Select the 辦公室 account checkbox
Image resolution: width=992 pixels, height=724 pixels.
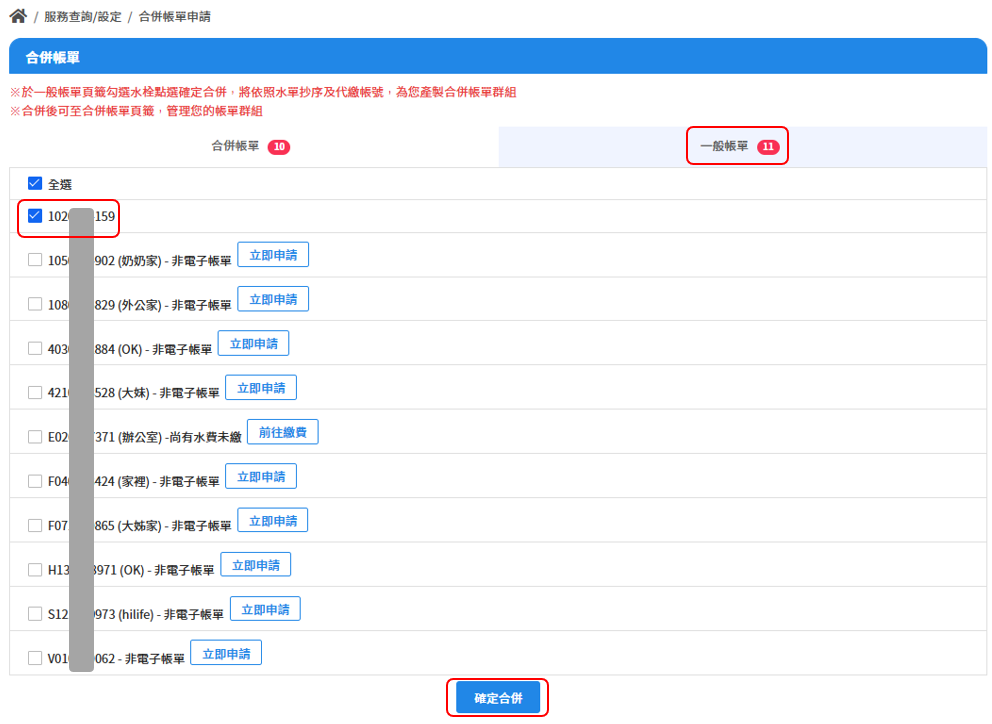35,437
